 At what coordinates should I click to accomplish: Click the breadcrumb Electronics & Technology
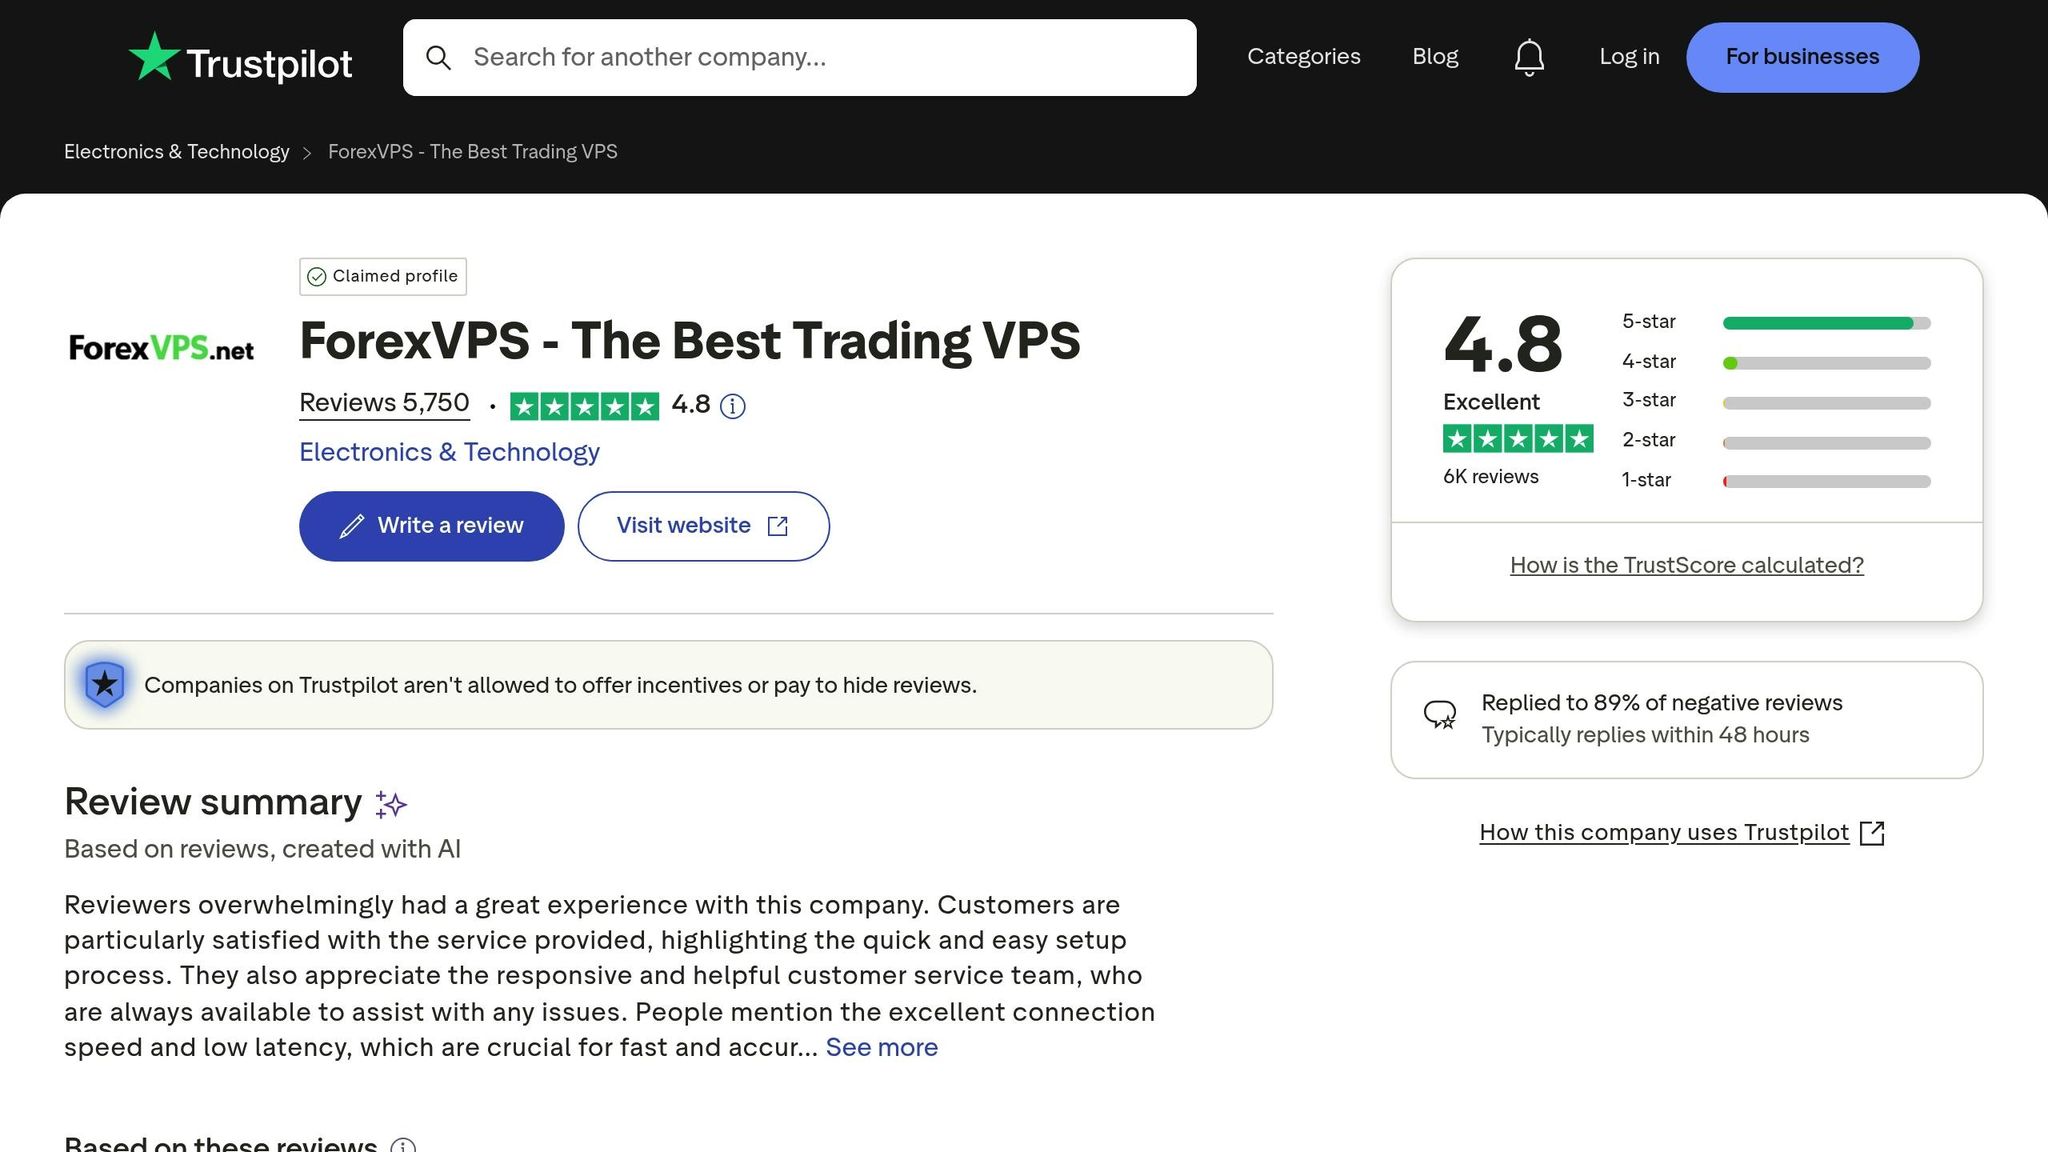click(x=176, y=151)
